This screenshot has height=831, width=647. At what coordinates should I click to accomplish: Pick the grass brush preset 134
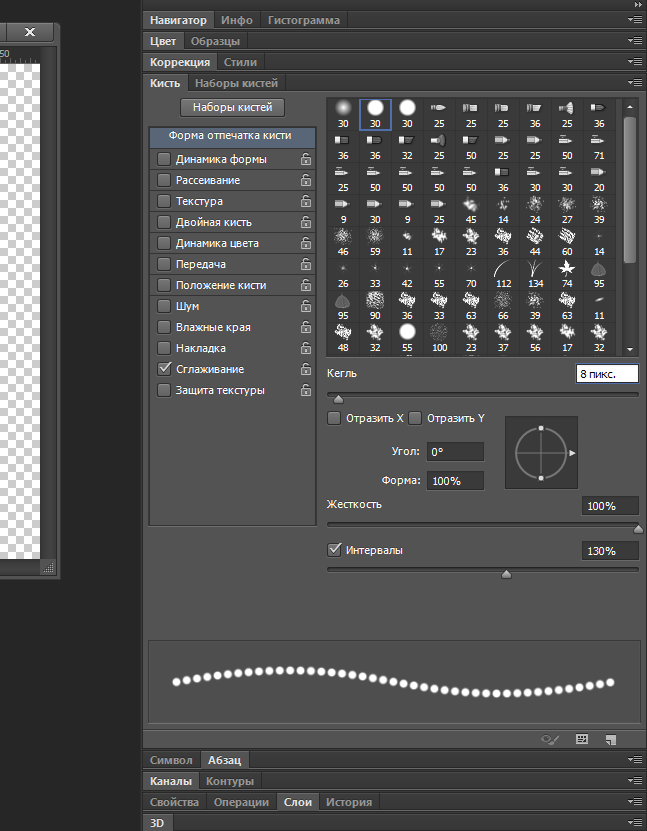tap(535, 269)
